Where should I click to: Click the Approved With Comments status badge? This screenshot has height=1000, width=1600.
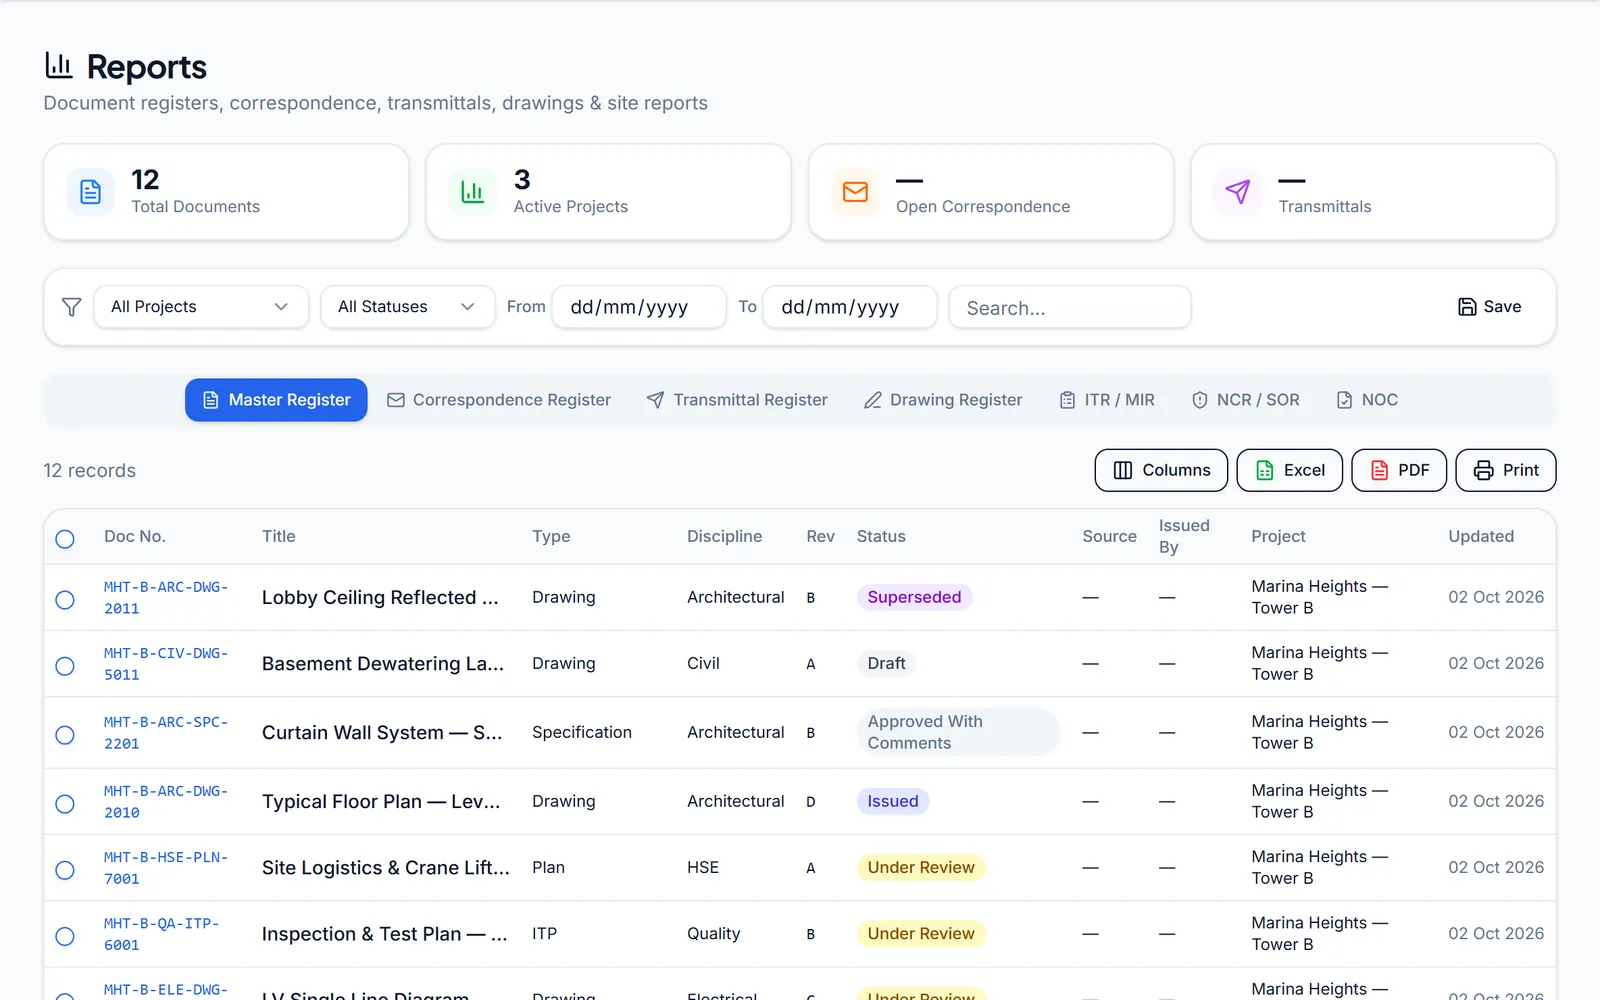pos(958,732)
